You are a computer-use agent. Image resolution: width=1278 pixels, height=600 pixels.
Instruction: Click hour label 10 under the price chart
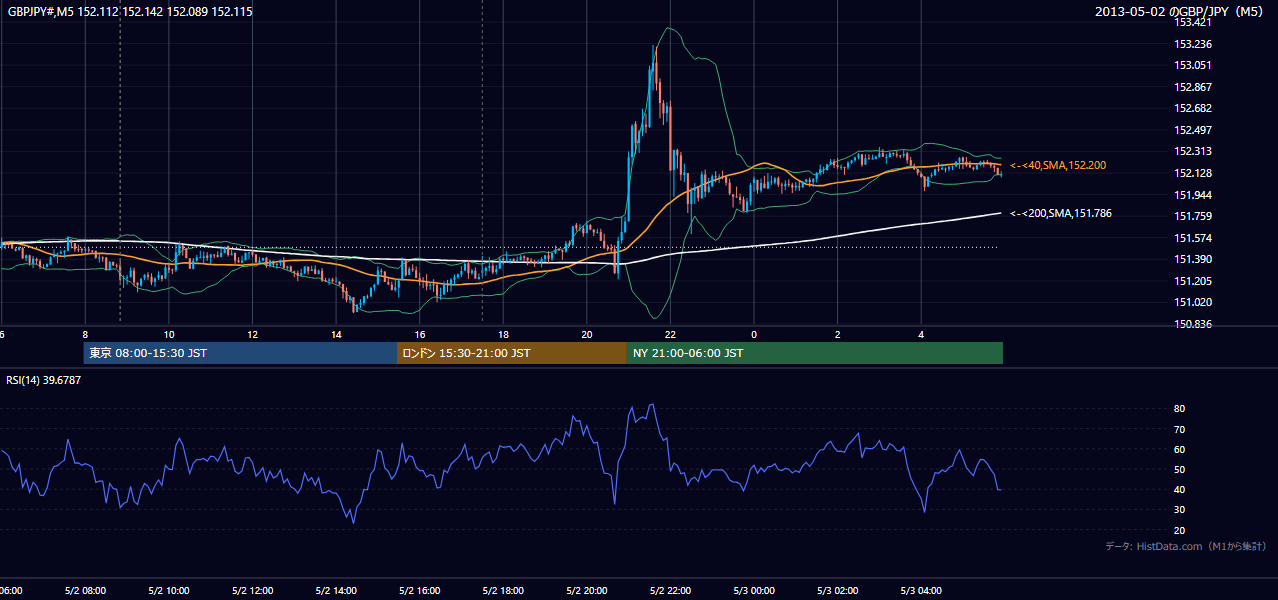pos(169,334)
